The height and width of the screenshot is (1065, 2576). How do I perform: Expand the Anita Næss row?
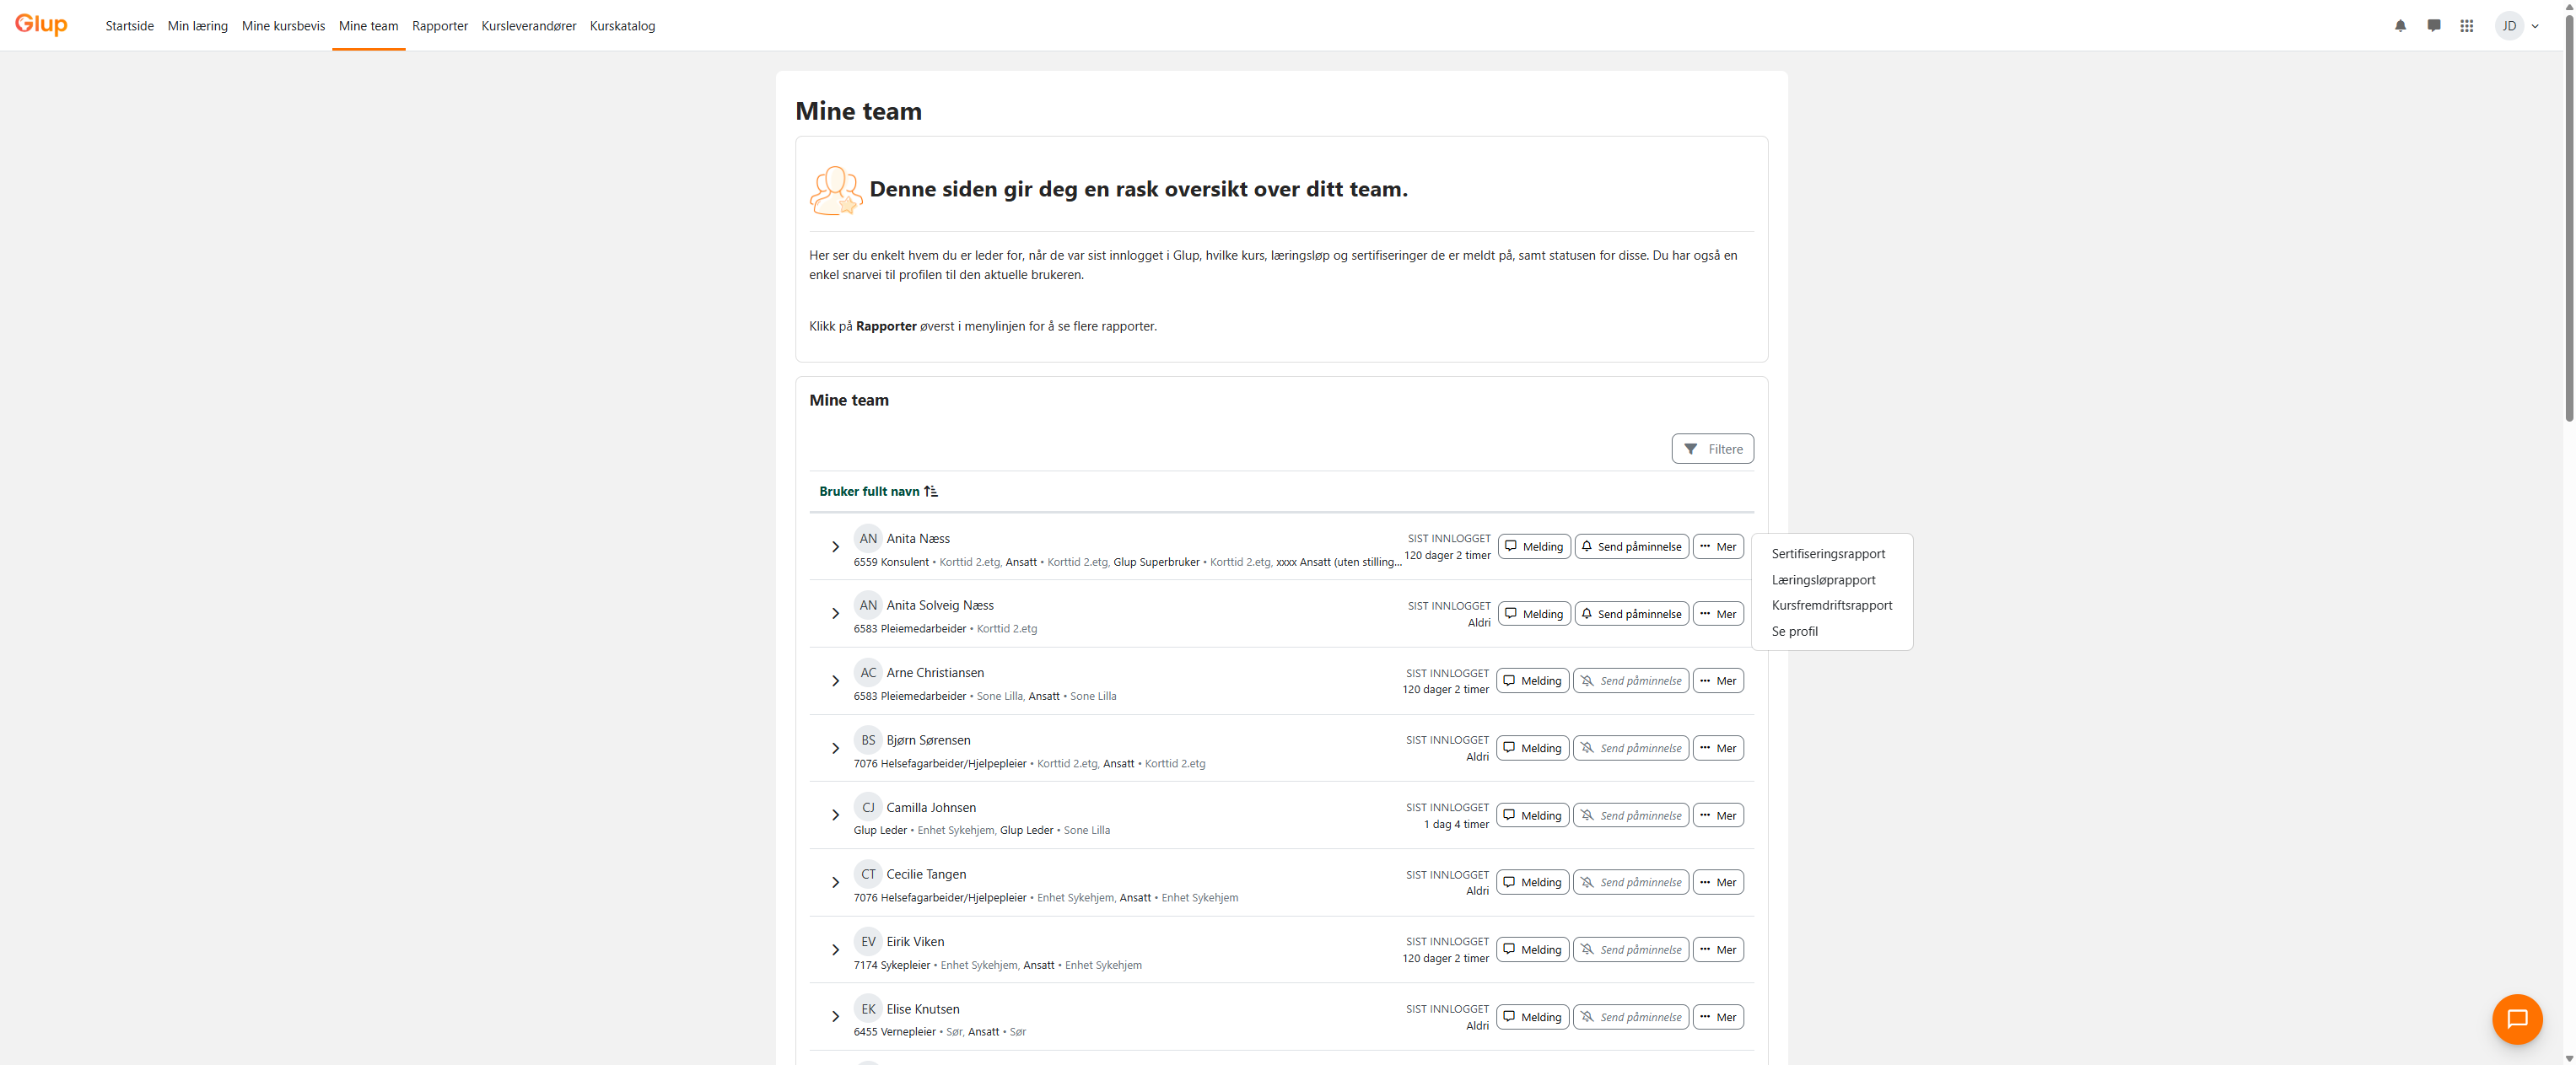835,547
